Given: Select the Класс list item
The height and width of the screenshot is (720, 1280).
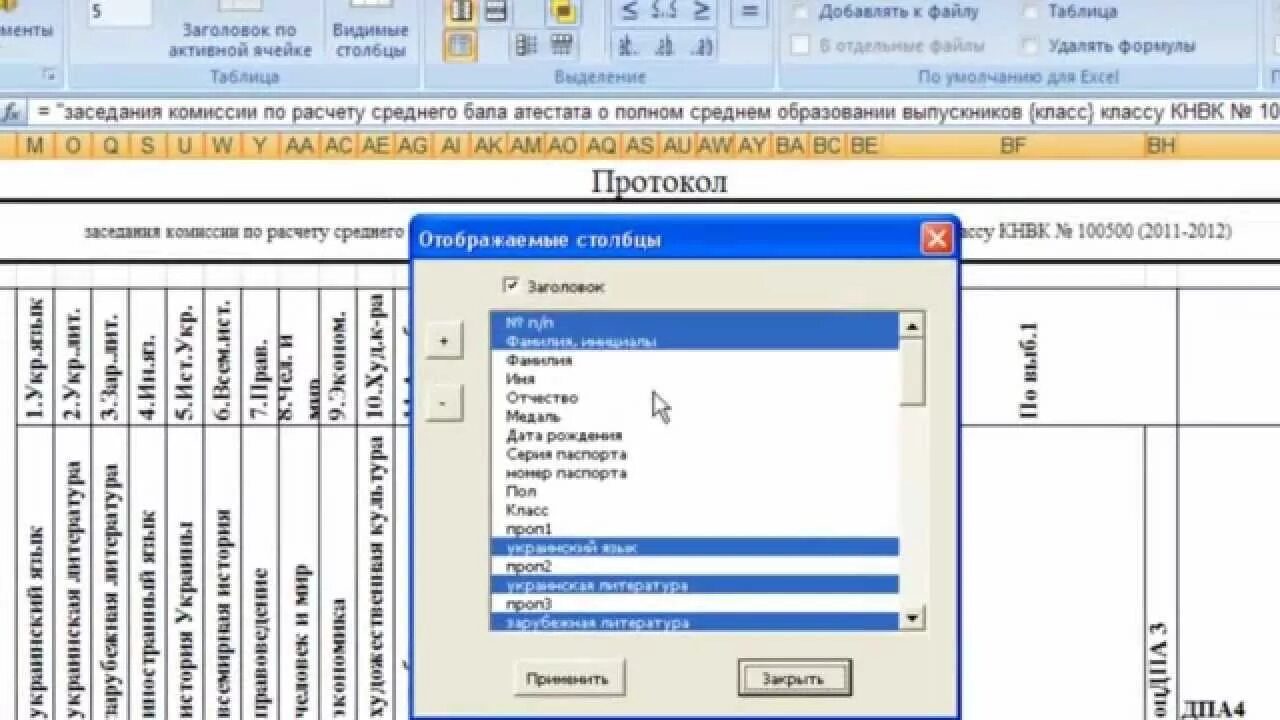Looking at the screenshot, I should (x=695, y=510).
